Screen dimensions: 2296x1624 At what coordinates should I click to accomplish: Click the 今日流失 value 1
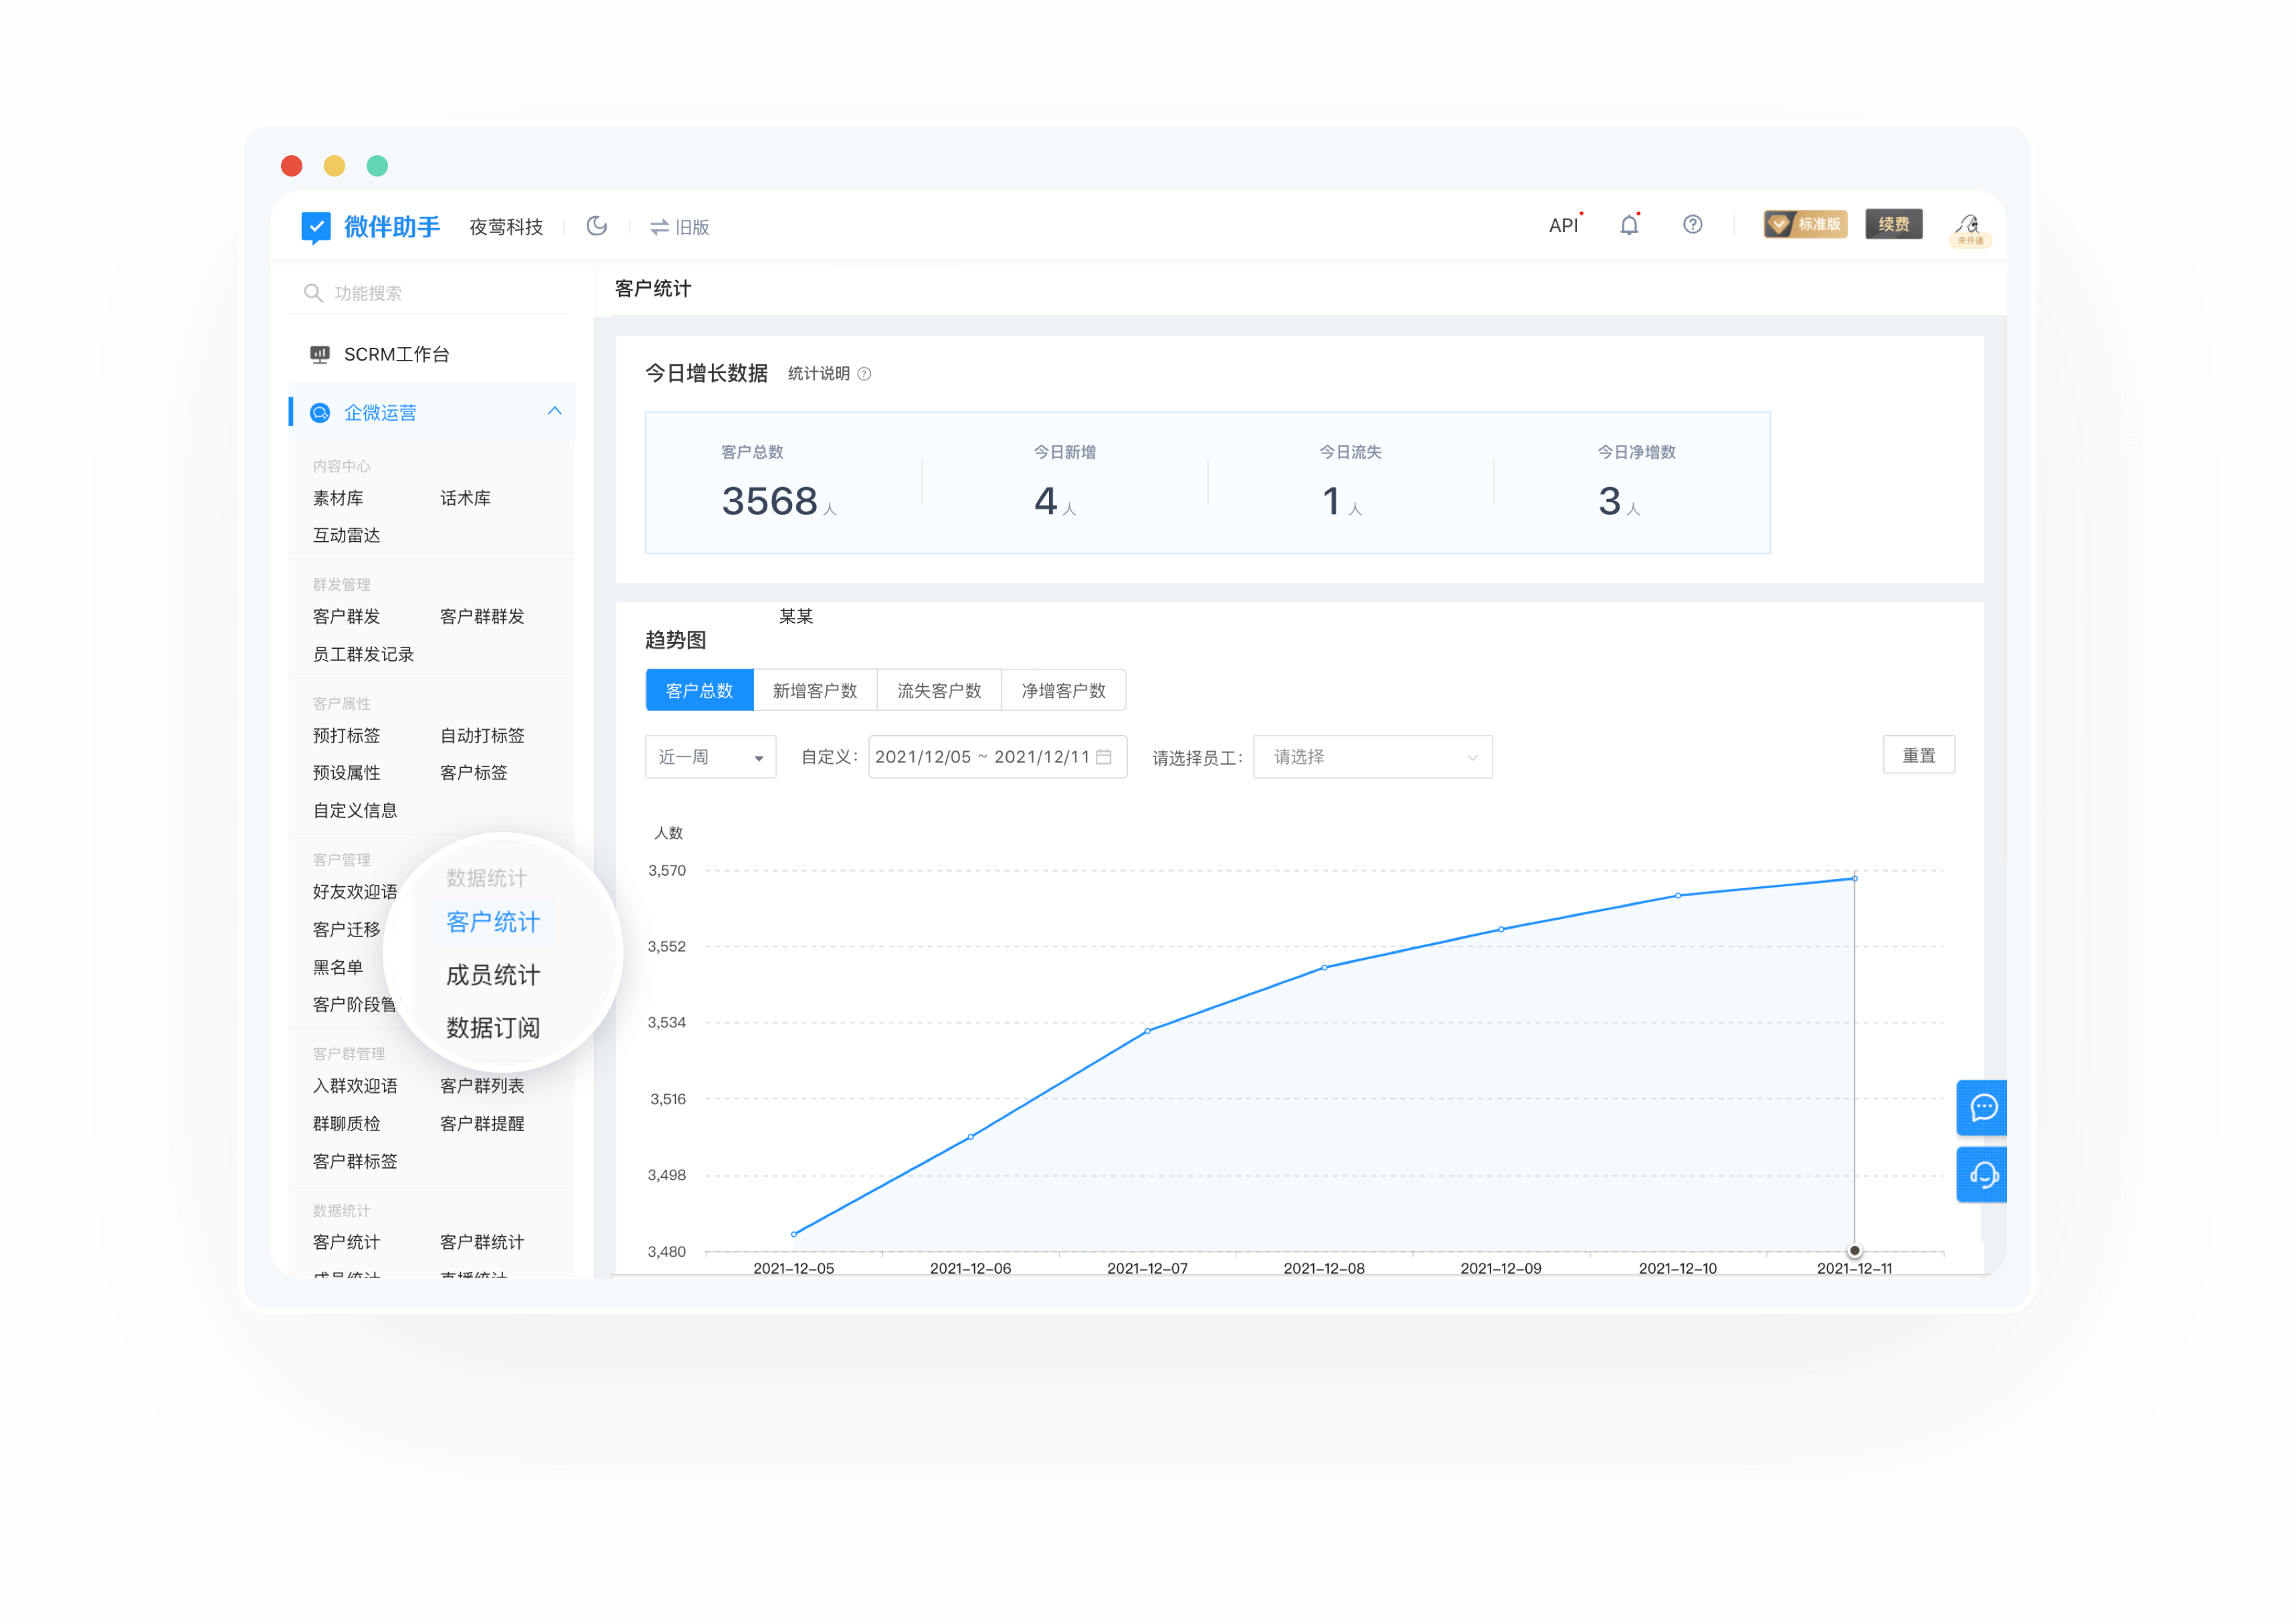point(1331,501)
